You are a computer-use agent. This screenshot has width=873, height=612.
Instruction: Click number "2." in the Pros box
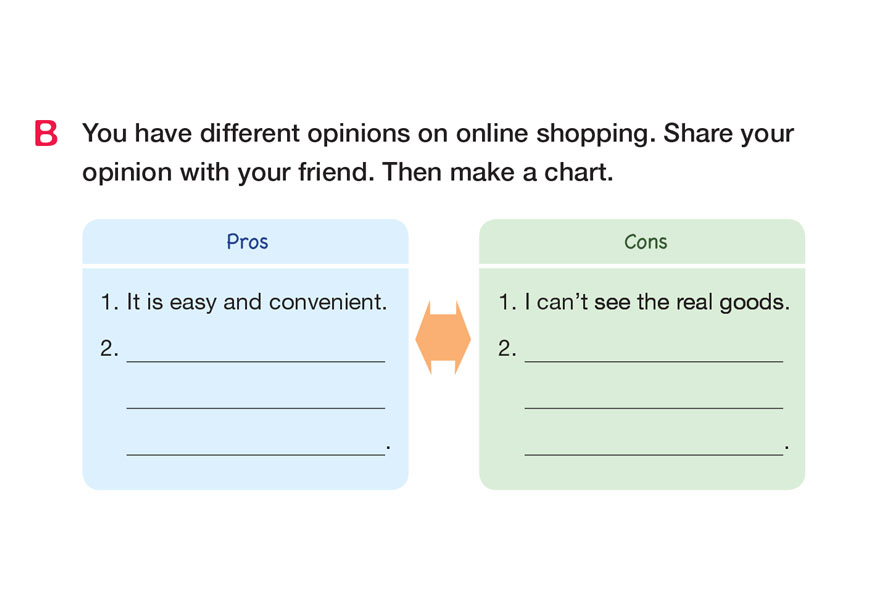109,349
